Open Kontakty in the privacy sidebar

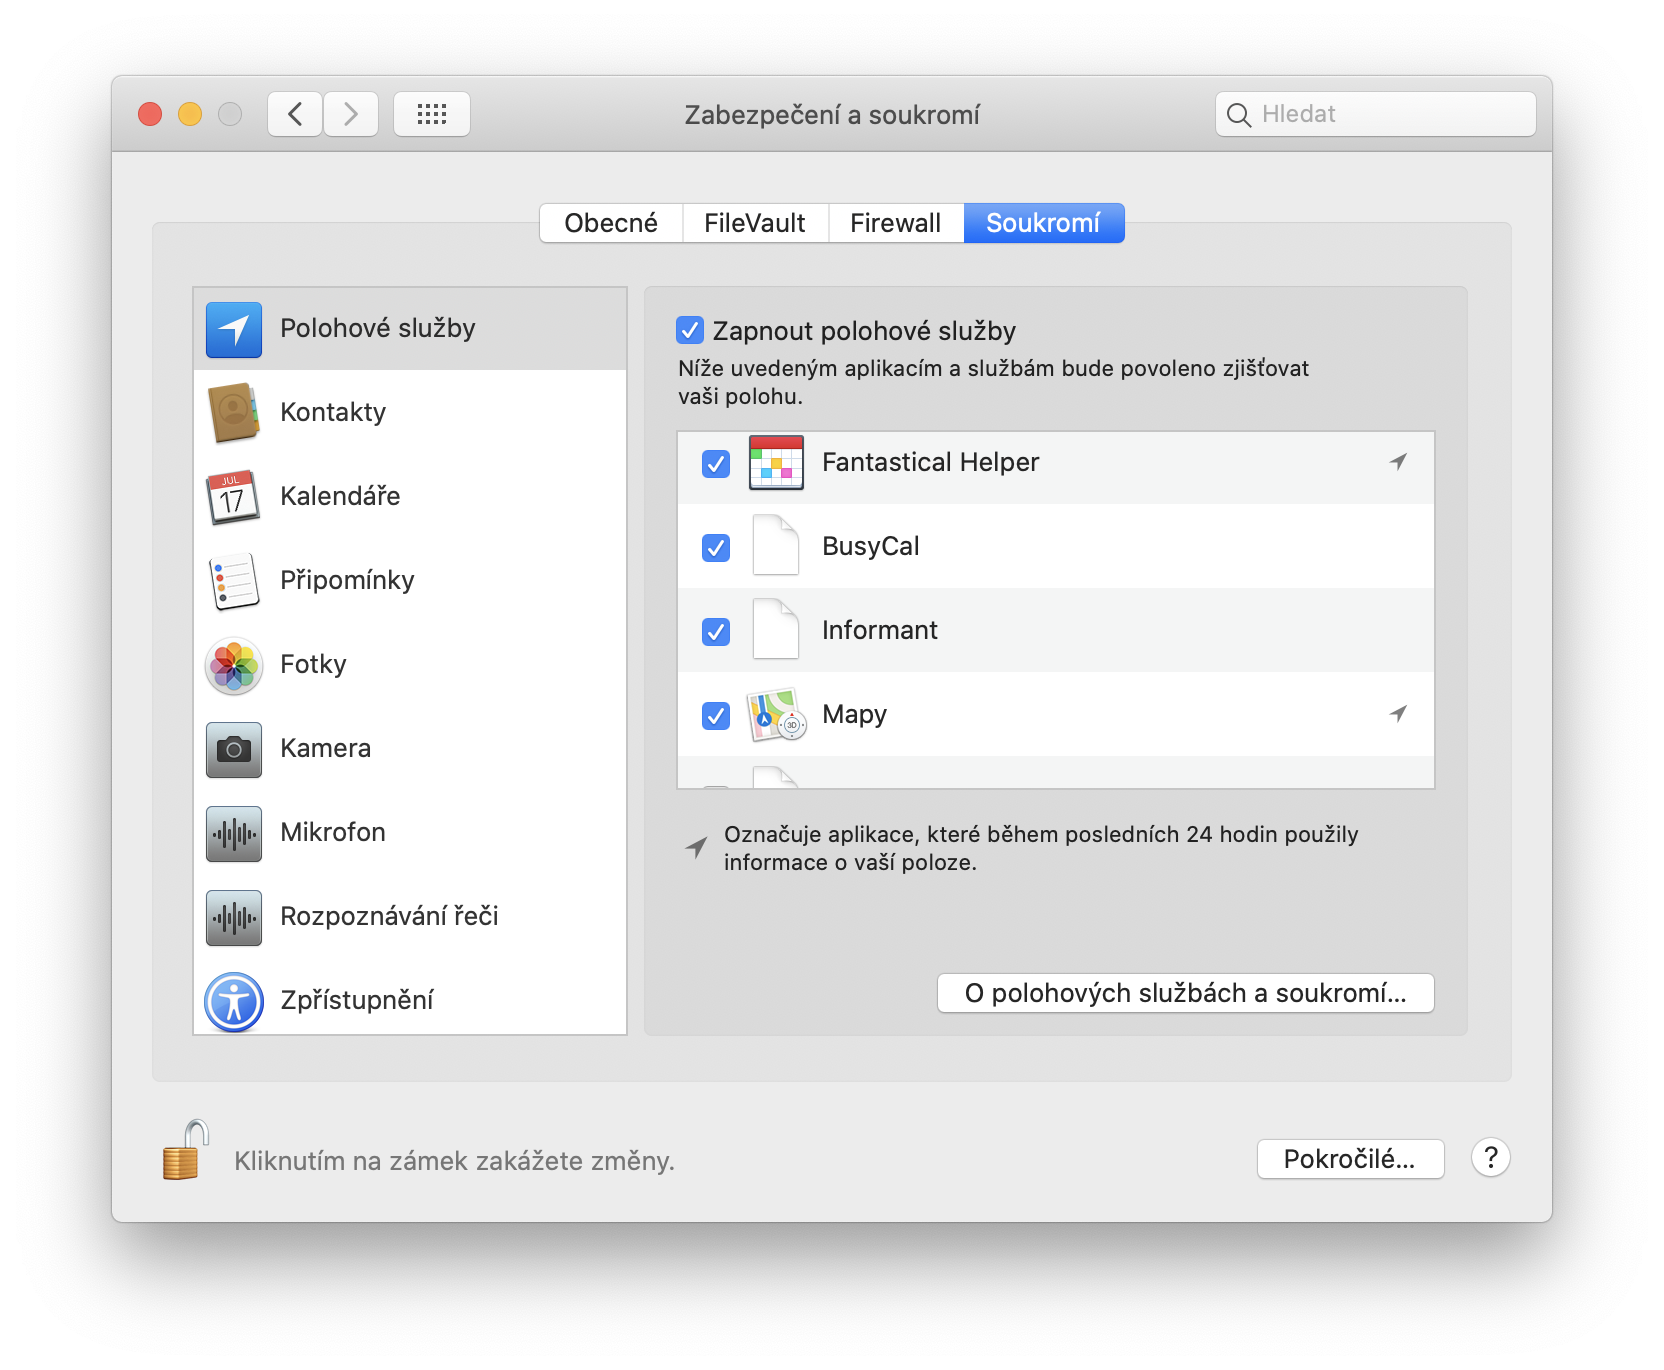point(333,412)
